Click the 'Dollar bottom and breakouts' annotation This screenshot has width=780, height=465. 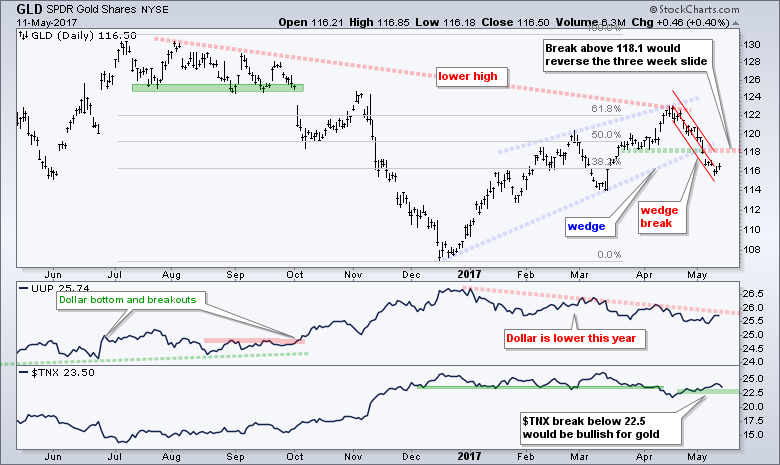click(131, 300)
